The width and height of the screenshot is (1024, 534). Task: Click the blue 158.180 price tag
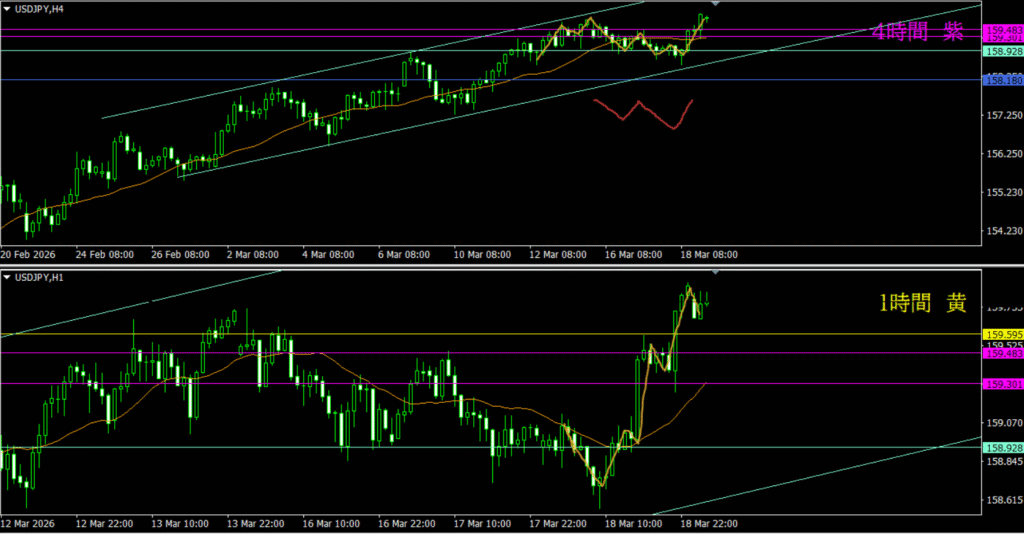point(1002,79)
